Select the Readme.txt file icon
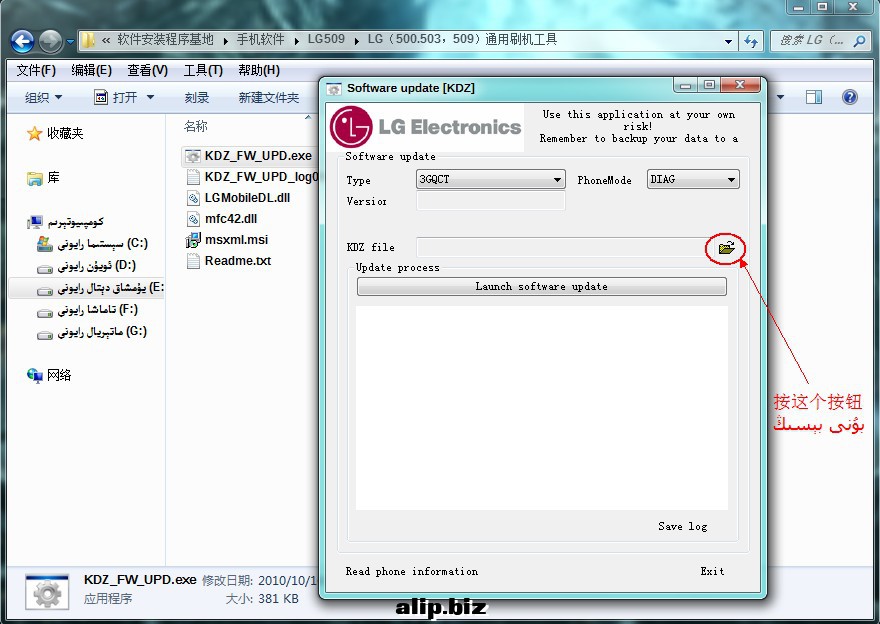880x624 pixels. [193, 261]
